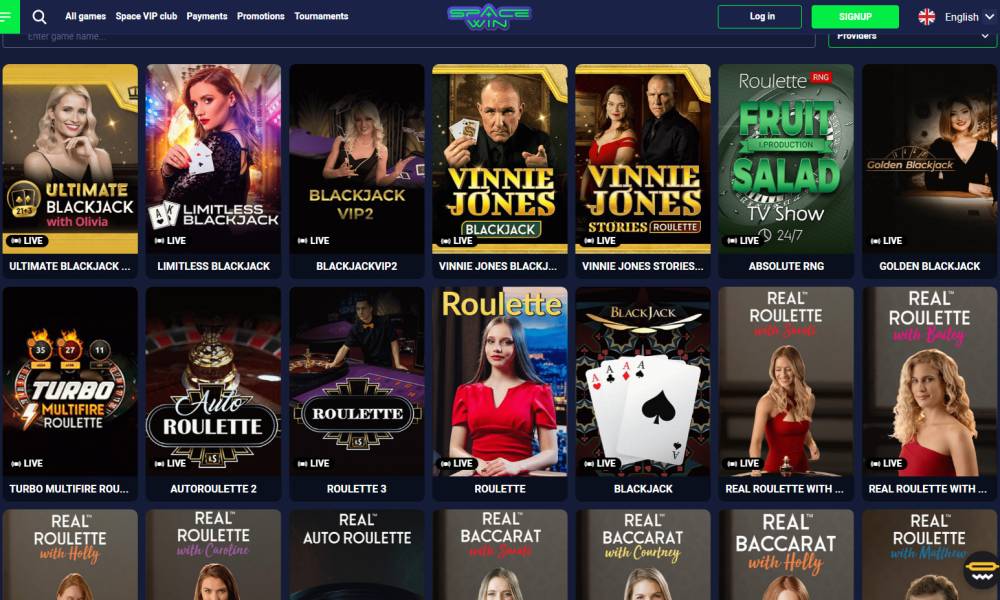The image size is (1000, 600).
Task: Open the English language dropdown
Action: pyautogui.click(x=956, y=17)
